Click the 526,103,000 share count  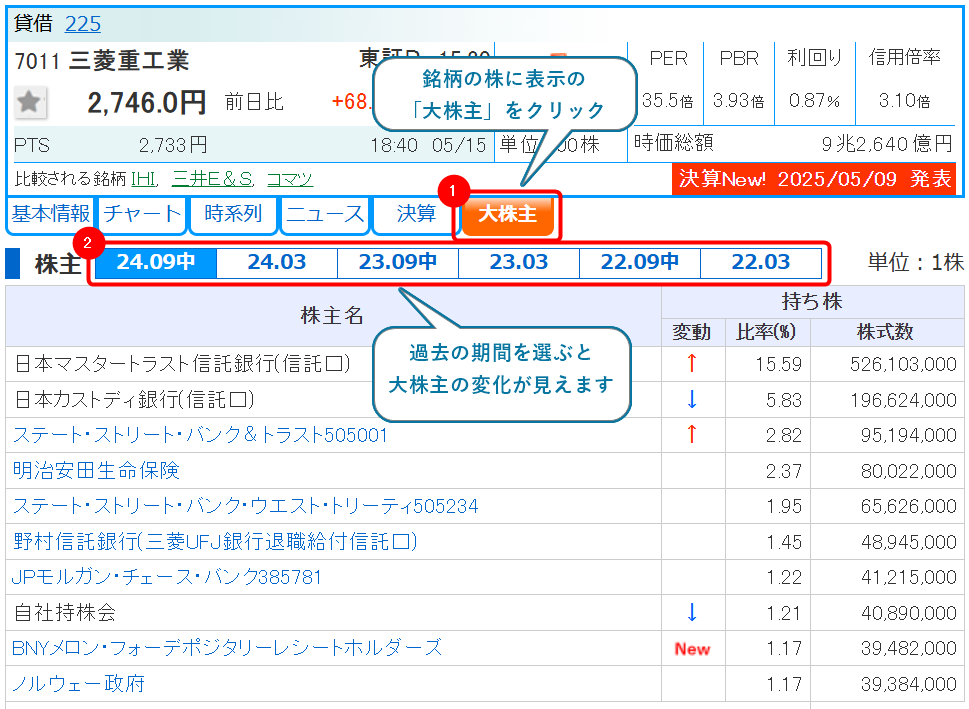(x=903, y=365)
